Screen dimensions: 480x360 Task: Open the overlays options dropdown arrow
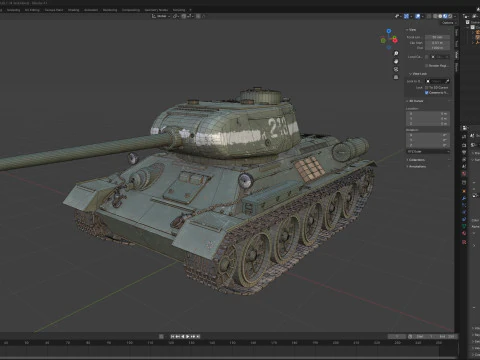(x=423, y=16)
